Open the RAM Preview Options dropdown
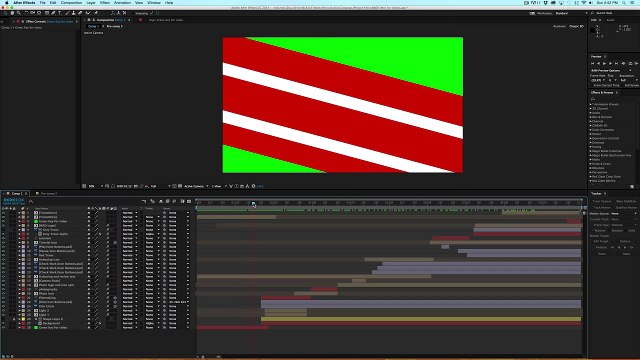 tap(611, 71)
